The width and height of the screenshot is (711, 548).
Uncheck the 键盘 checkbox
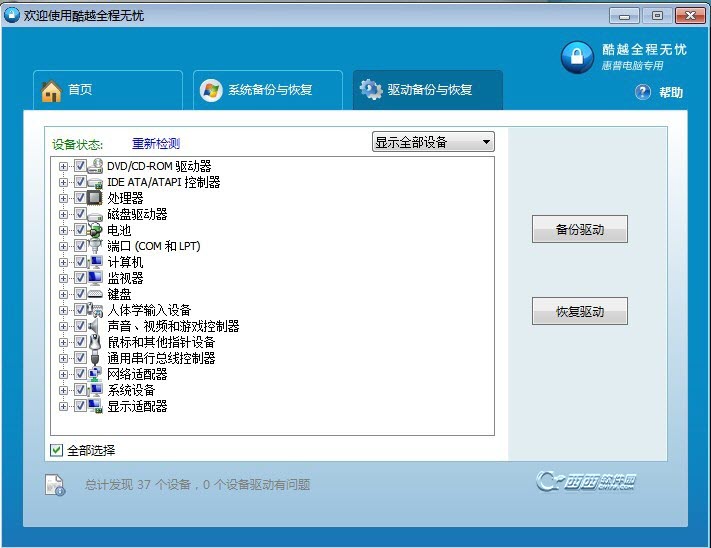pyautogui.click(x=80, y=294)
